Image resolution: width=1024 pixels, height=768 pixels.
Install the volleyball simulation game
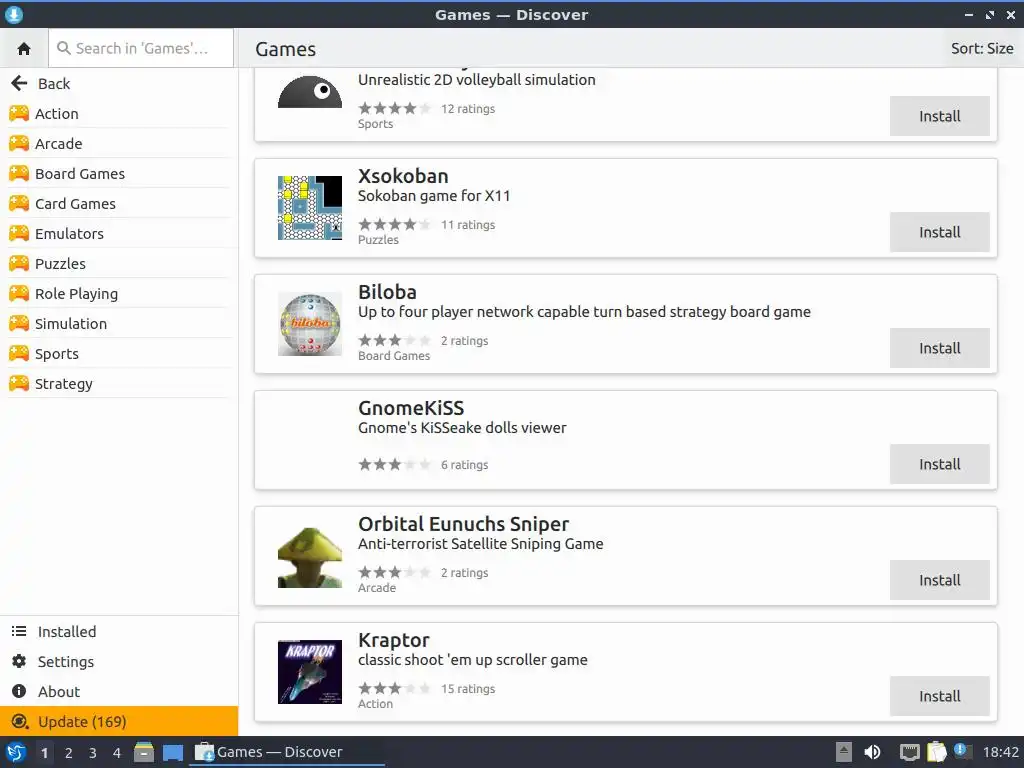pos(939,116)
